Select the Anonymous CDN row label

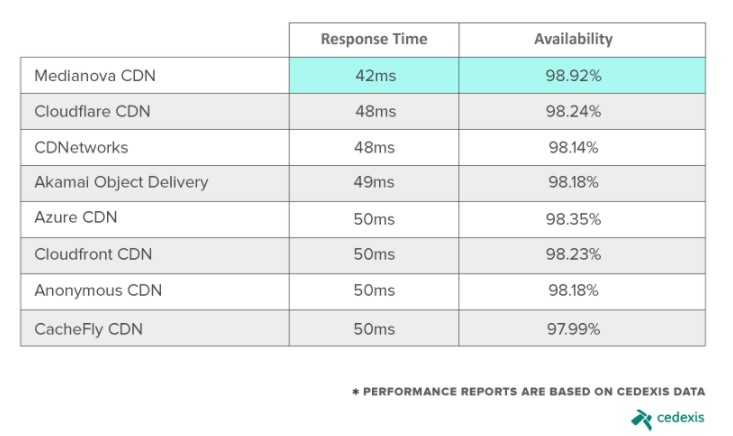tap(98, 290)
